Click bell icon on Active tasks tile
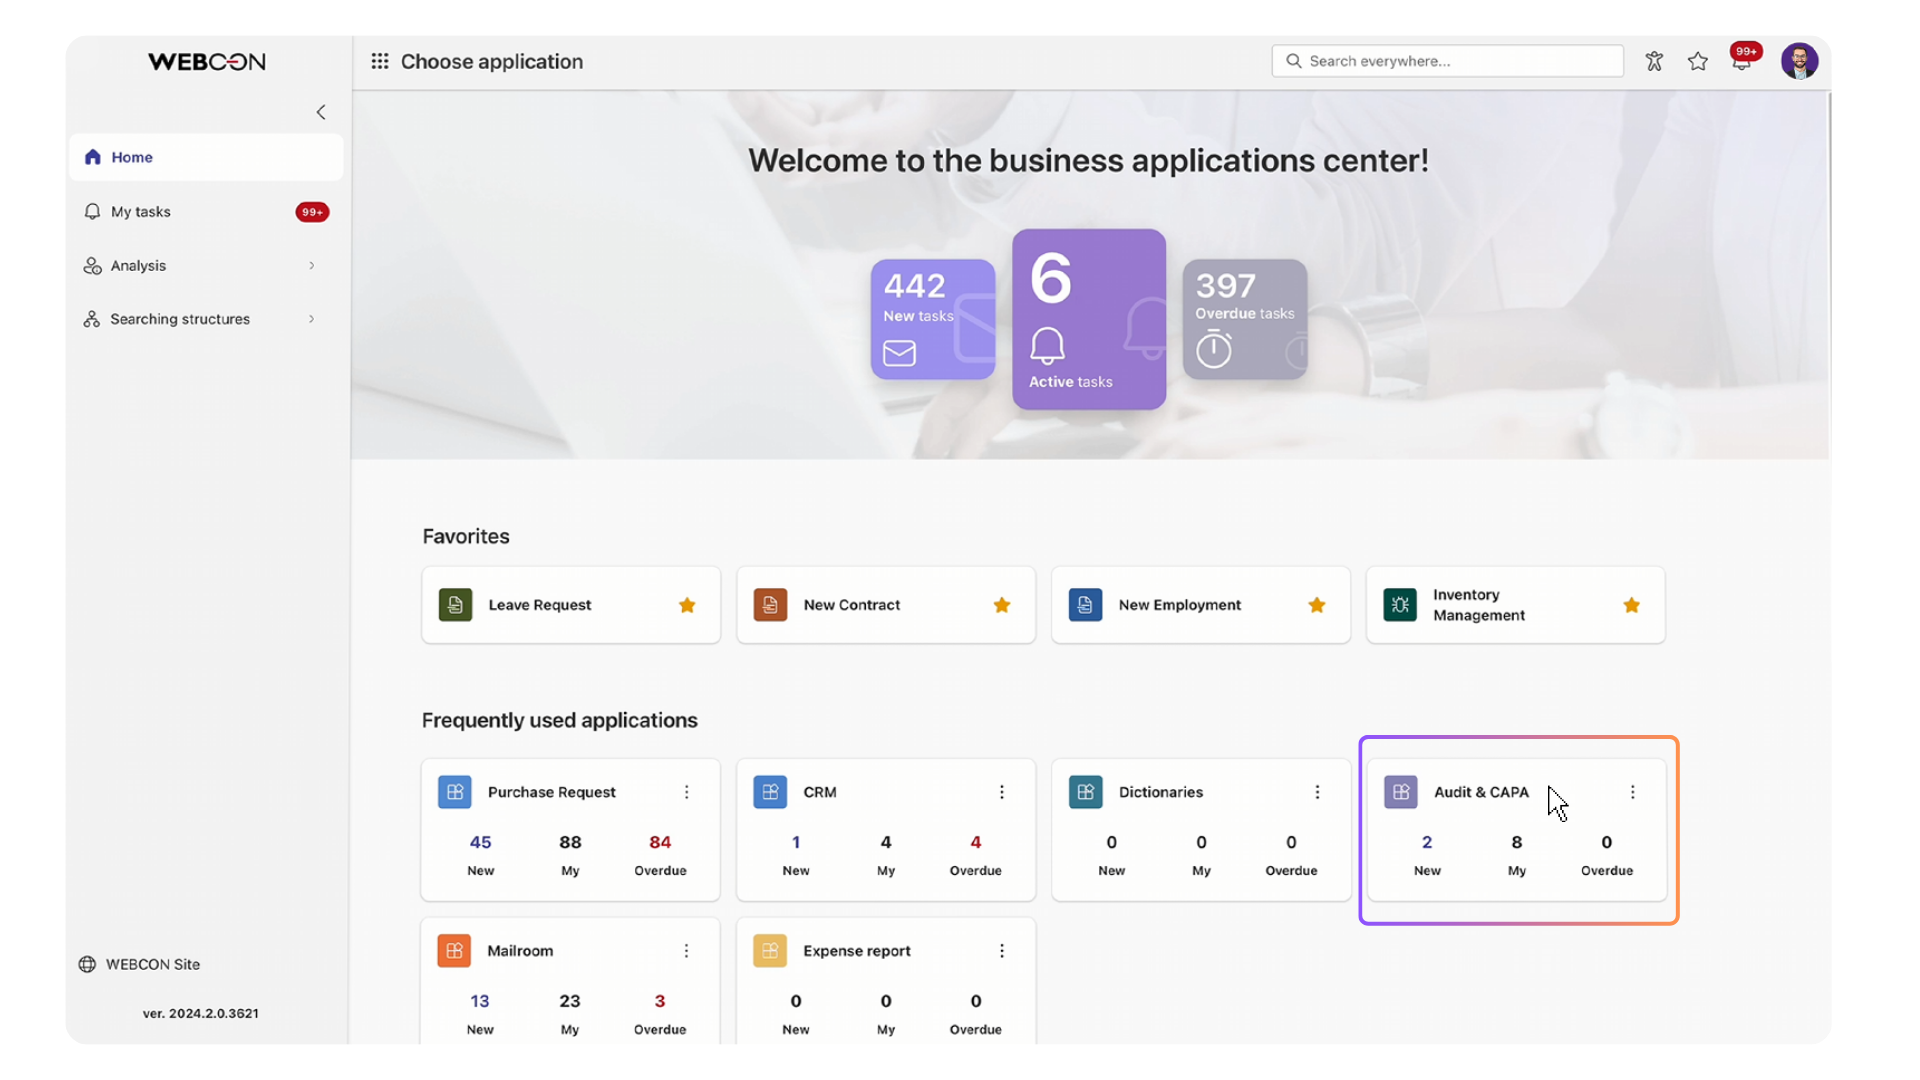Viewport: 1920px width, 1080px height. [x=1047, y=346]
